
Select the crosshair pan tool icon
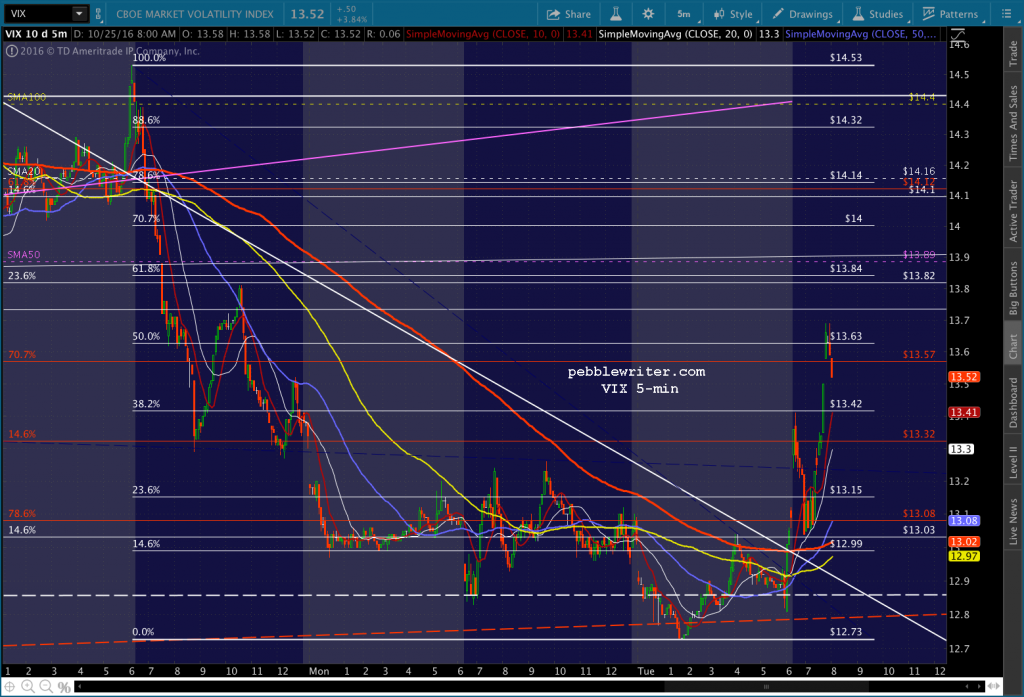point(10,687)
